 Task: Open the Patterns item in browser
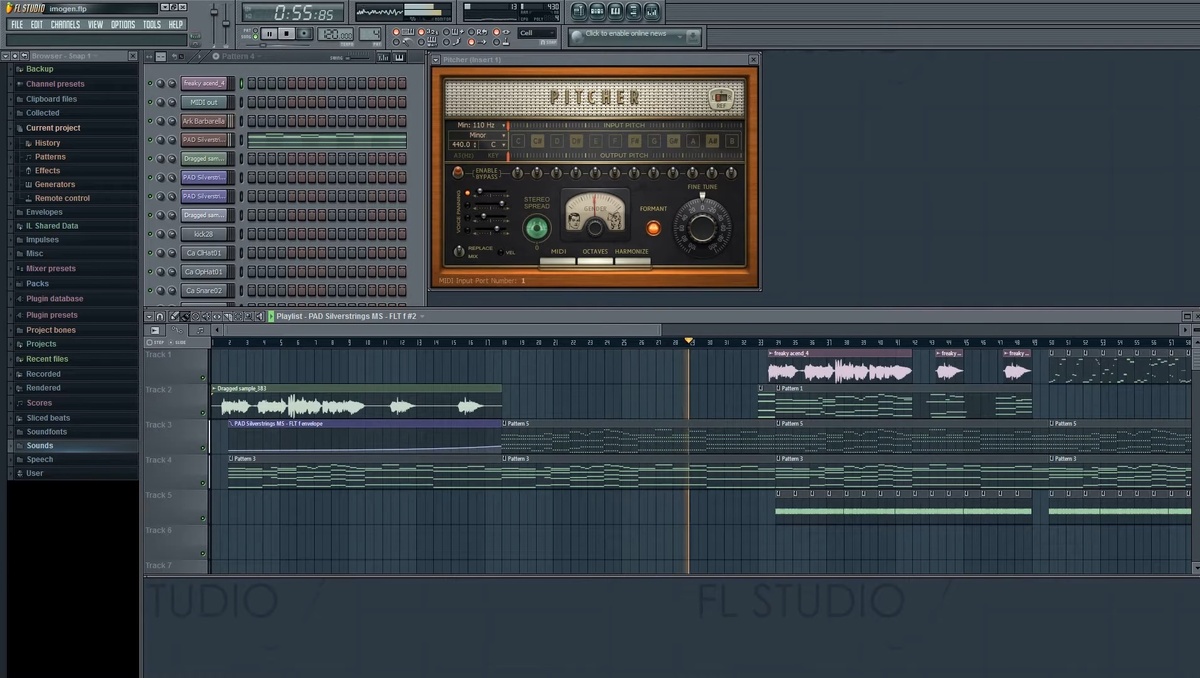tap(50, 157)
